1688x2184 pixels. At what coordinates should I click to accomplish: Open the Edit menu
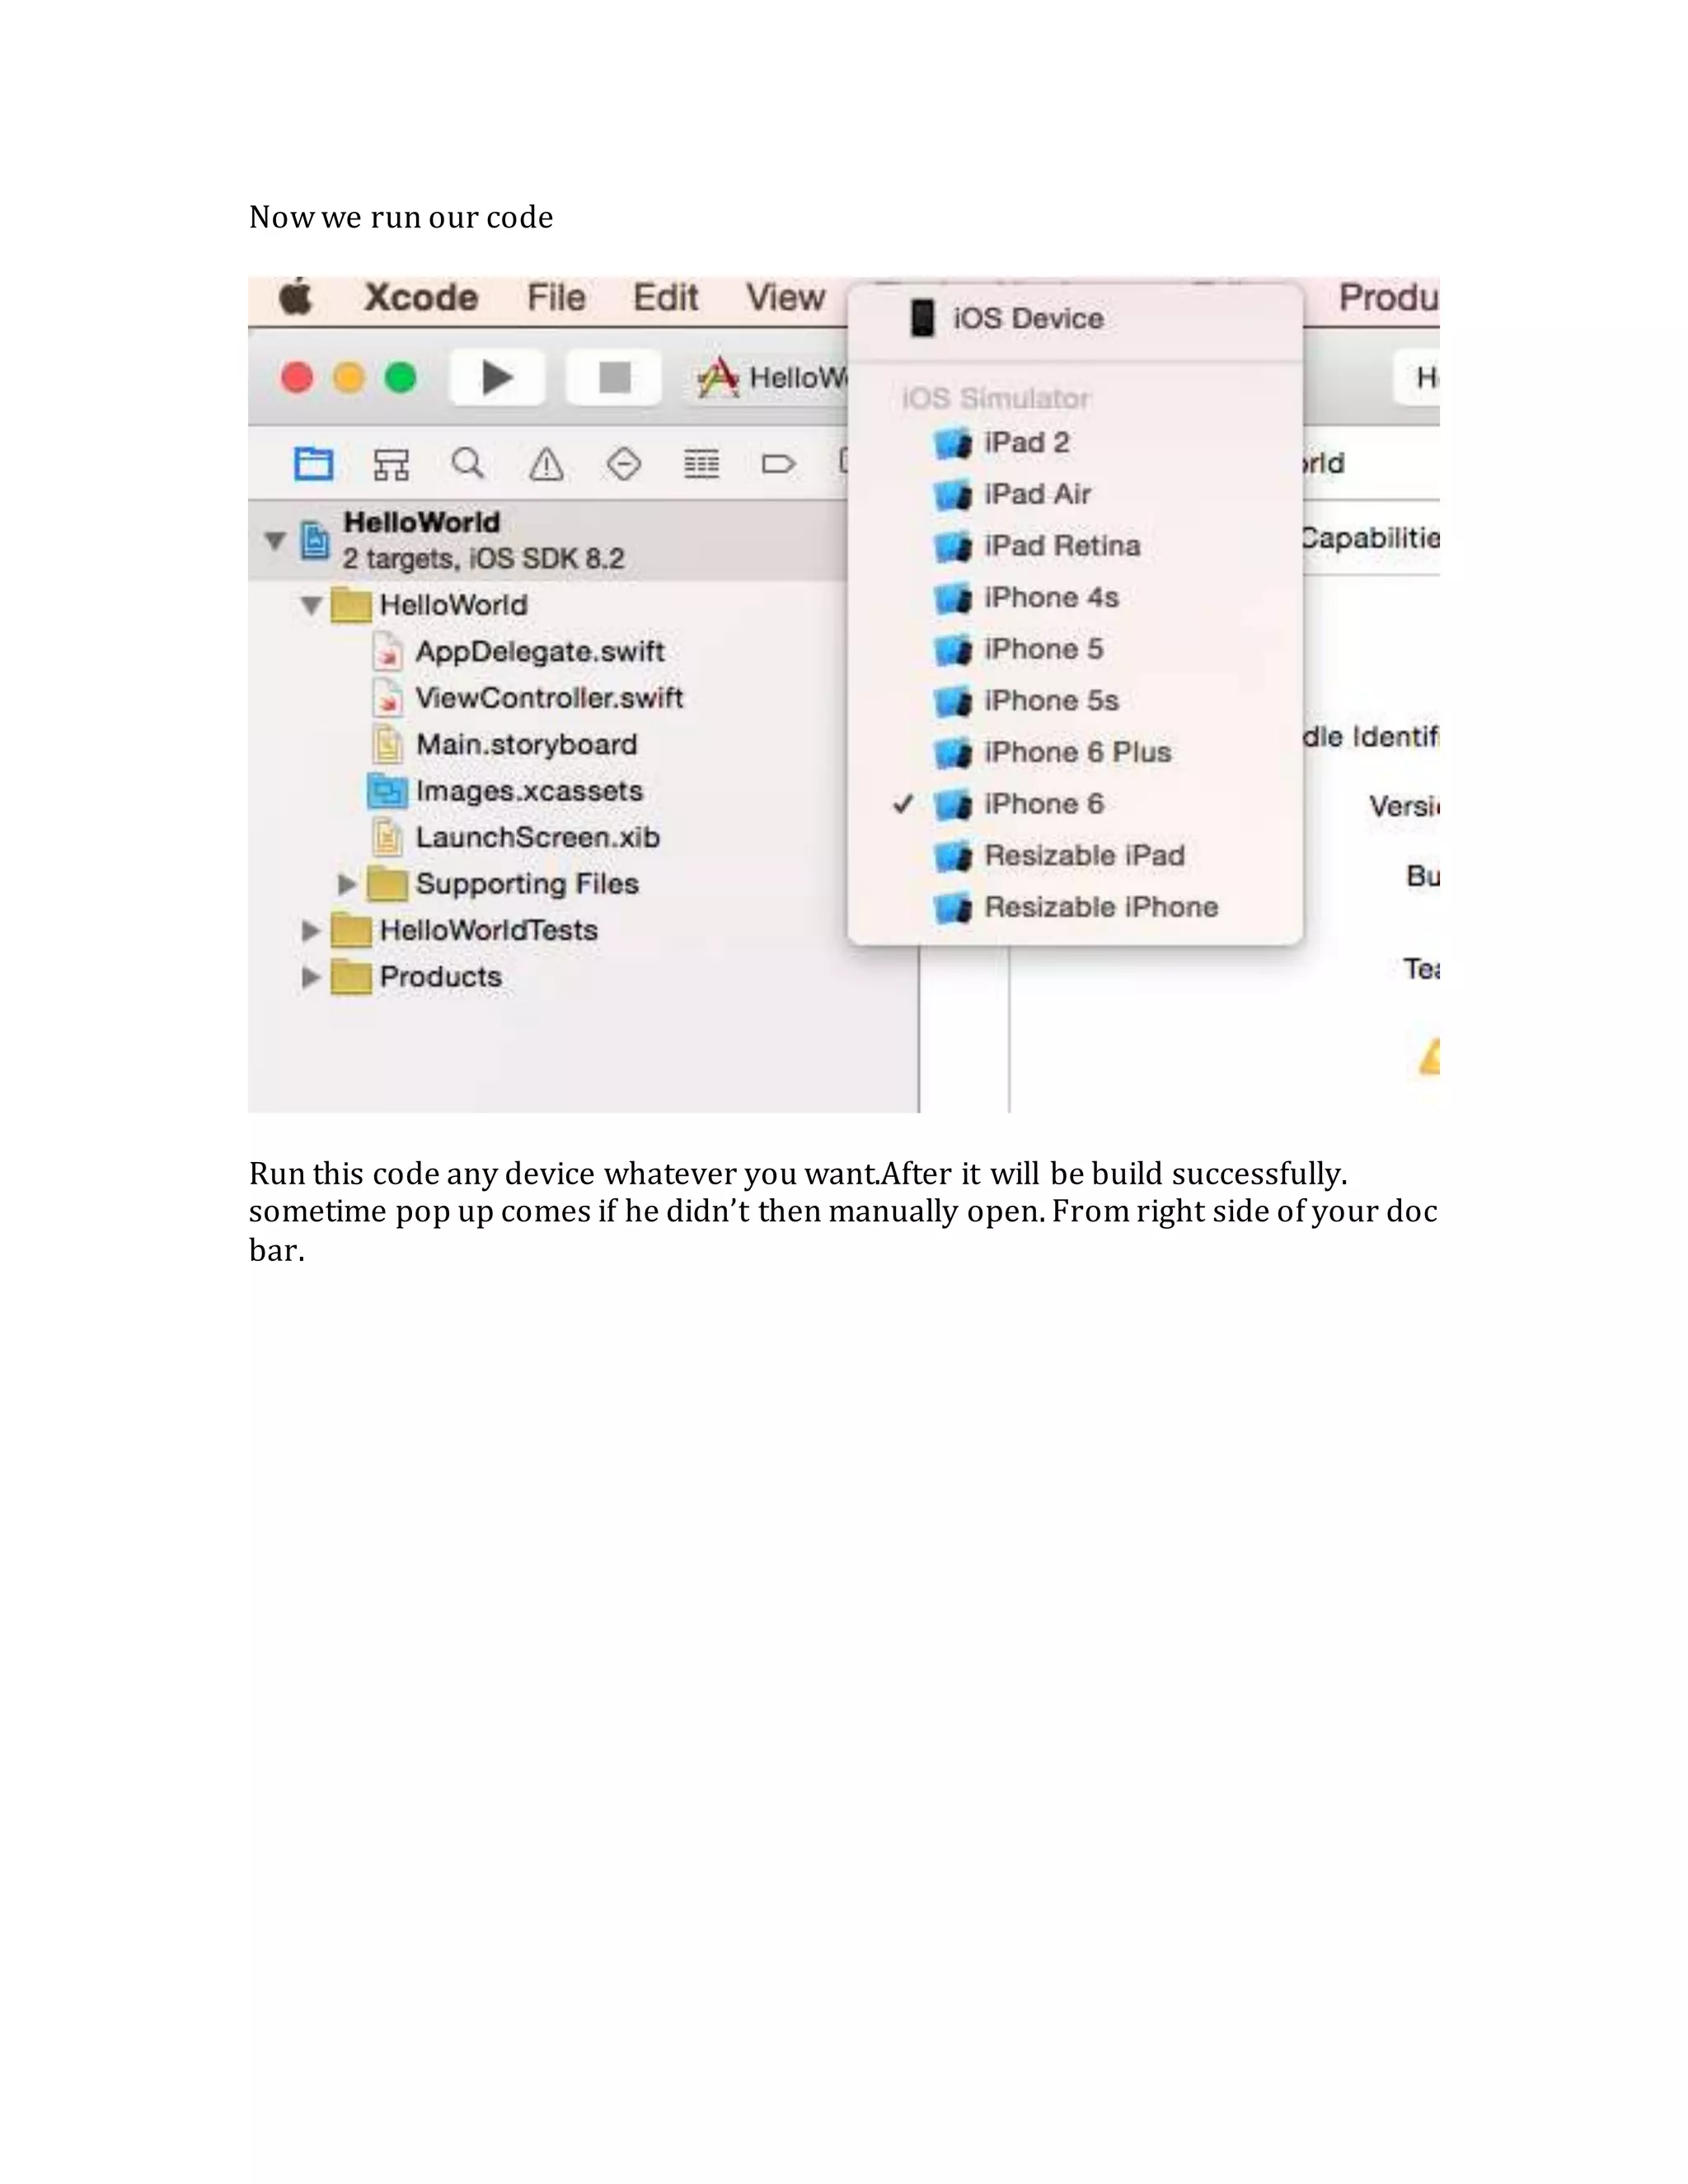coord(665,298)
